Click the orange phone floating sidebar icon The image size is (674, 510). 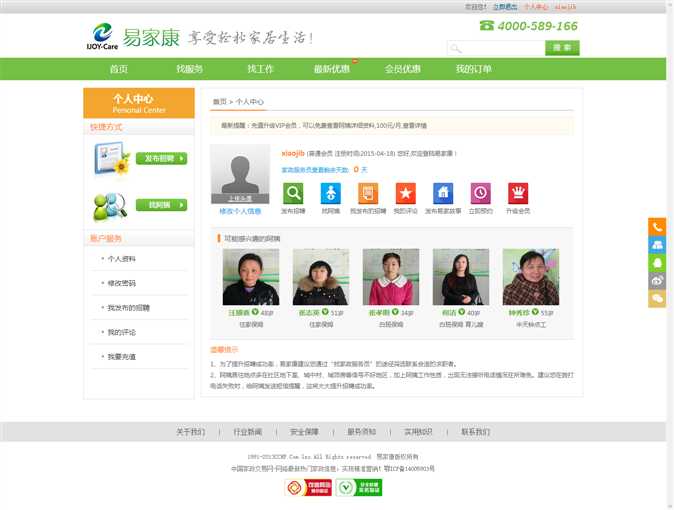tap(657, 227)
